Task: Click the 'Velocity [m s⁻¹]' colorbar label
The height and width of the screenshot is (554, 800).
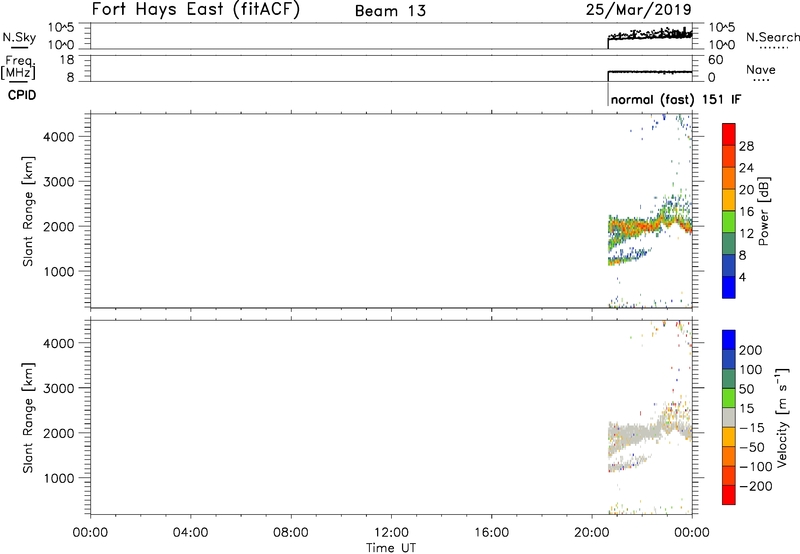Action: (x=782, y=417)
